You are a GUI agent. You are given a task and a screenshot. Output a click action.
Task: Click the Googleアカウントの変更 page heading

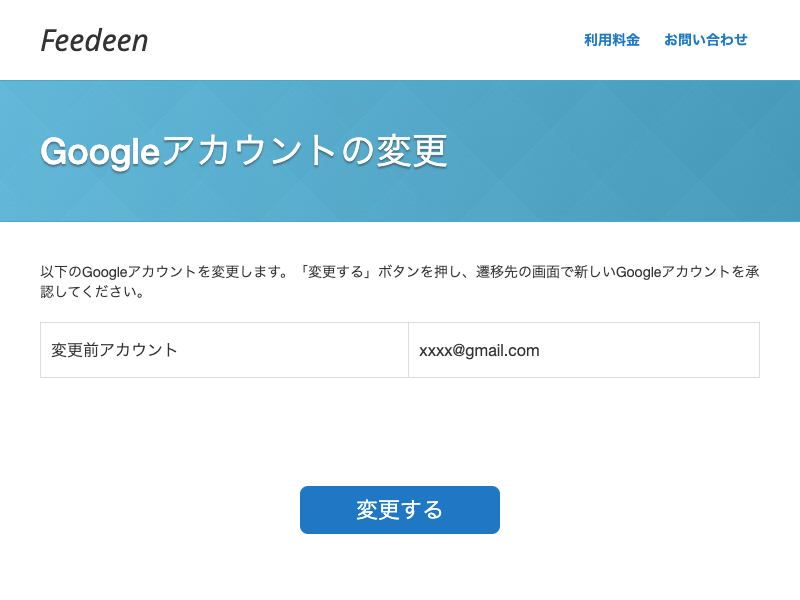pos(244,152)
